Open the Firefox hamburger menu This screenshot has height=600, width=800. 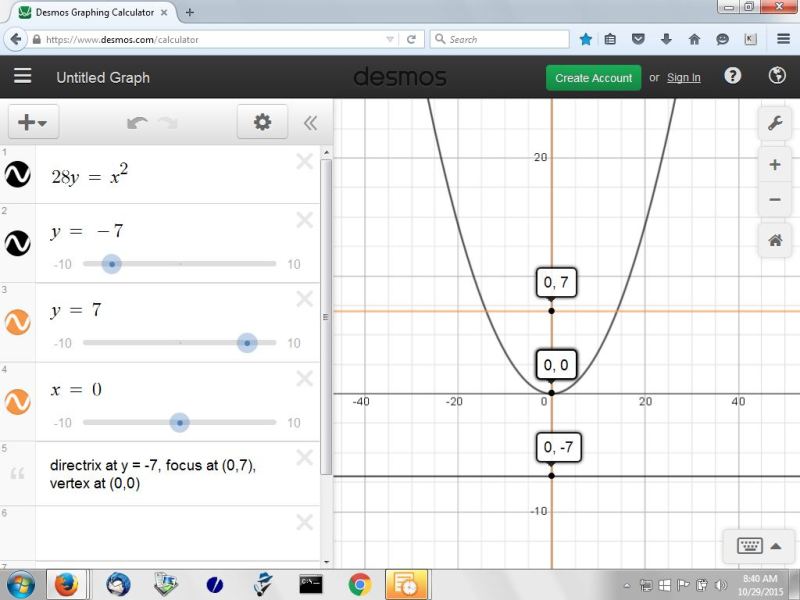click(784, 39)
